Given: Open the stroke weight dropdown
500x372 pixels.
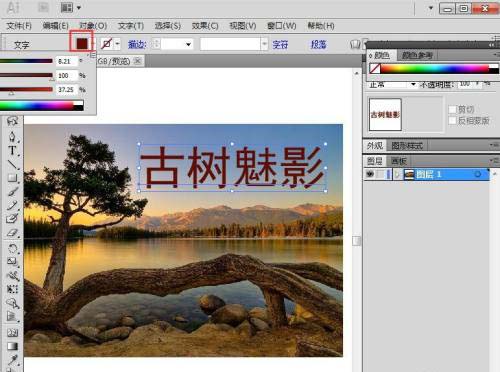Looking at the screenshot, I should pyautogui.click(x=189, y=44).
